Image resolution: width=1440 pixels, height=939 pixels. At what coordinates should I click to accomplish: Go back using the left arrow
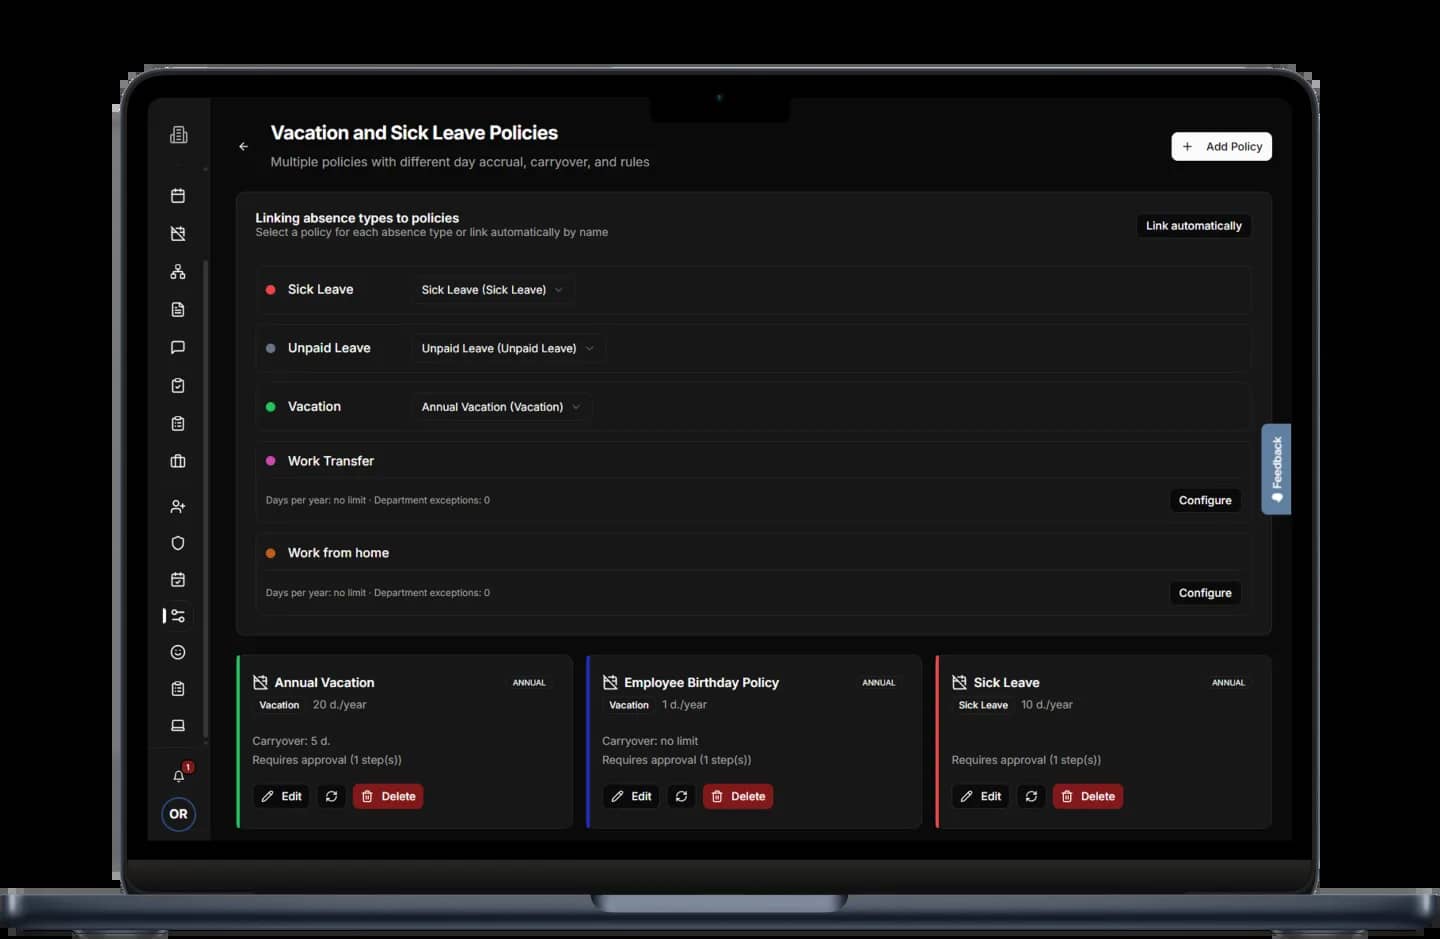tap(243, 146)
